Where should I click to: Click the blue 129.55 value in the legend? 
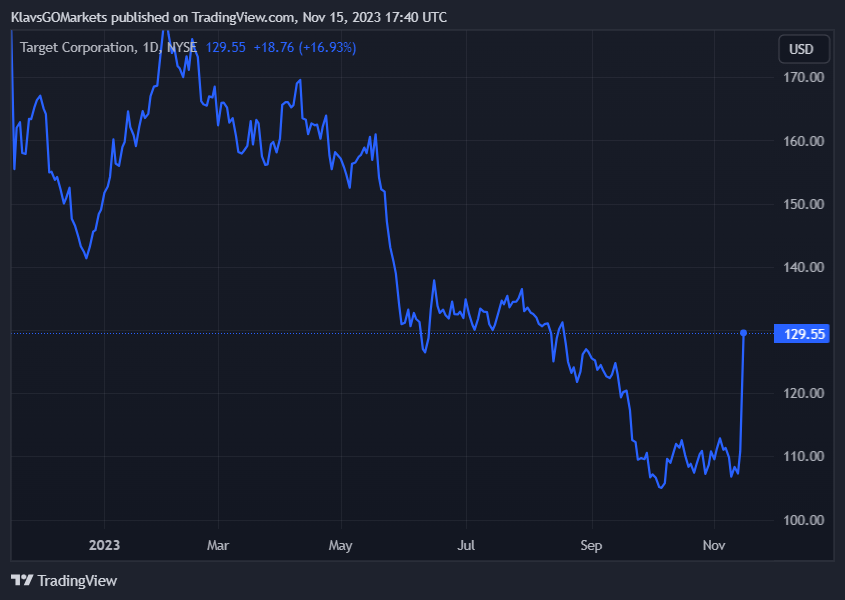(x=226, y=47)
